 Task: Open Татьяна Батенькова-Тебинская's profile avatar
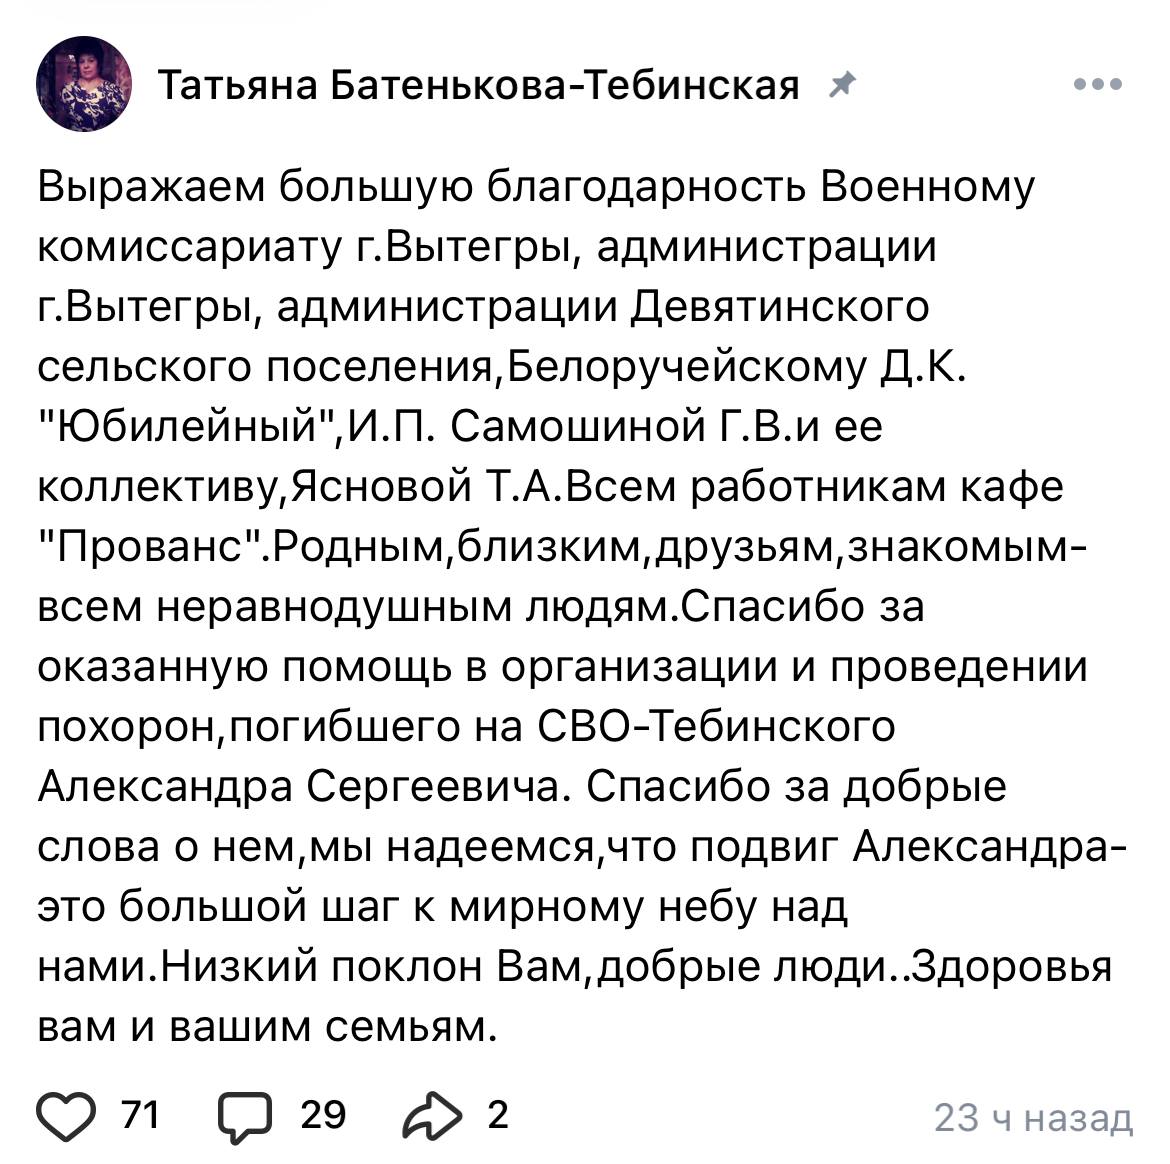(x=84, y=84)
